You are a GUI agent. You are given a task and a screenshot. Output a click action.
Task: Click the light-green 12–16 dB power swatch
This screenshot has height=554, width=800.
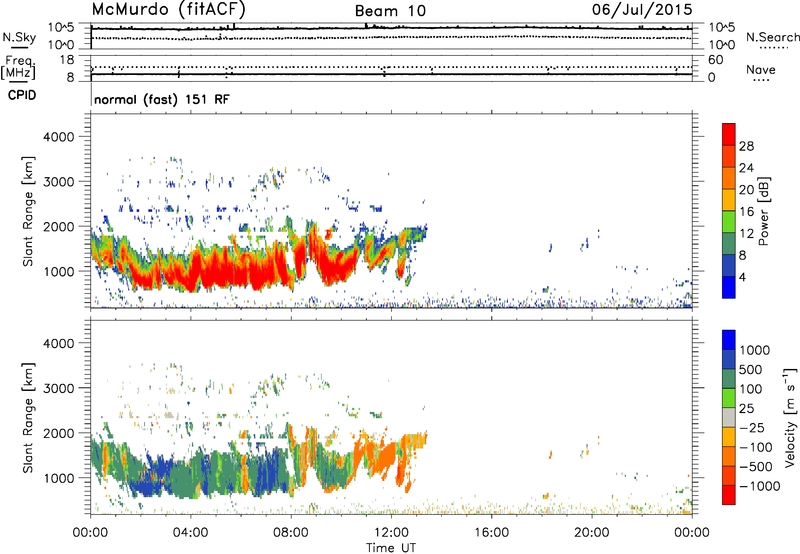(729, 222)
